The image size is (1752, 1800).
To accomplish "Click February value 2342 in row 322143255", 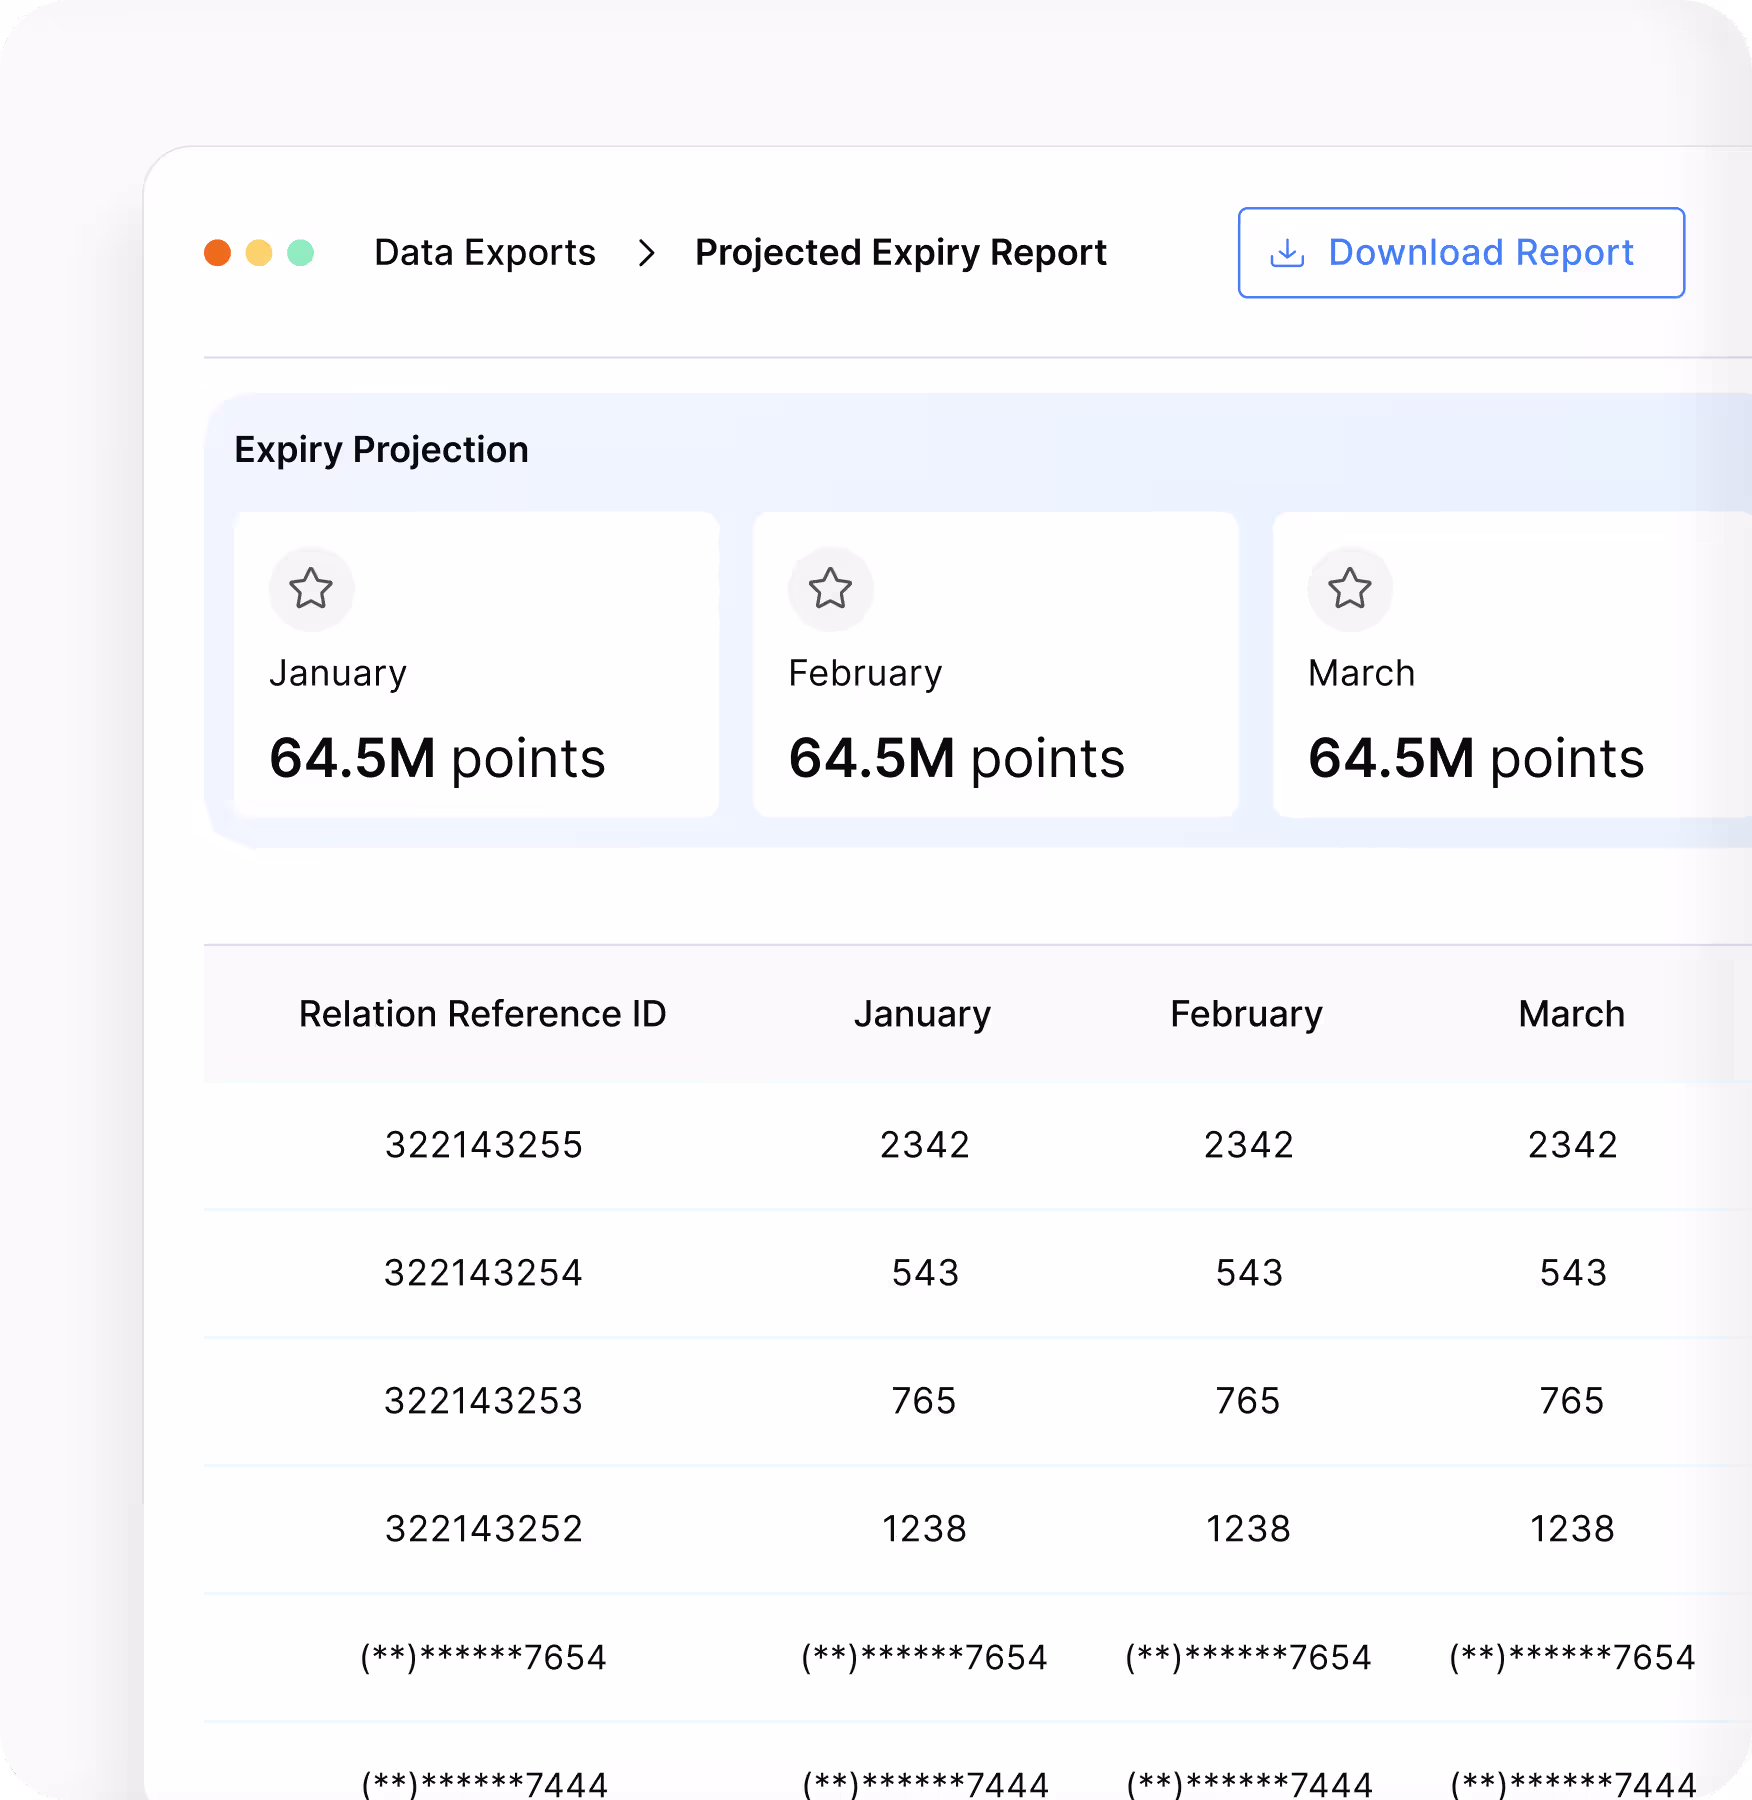I will [1249, 1145].
